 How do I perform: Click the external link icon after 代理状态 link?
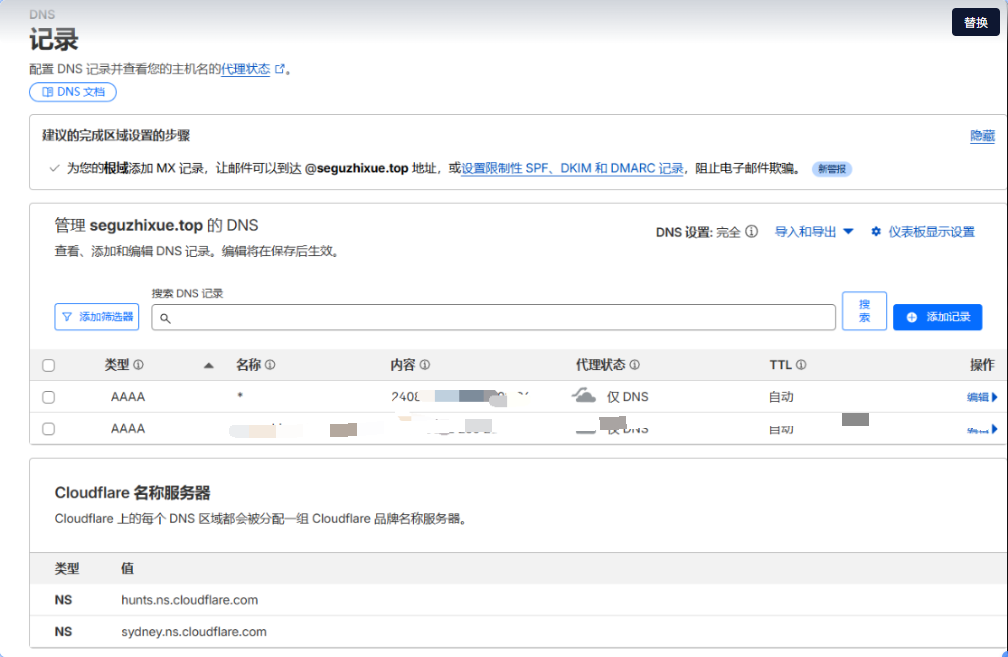[x=280, y=69]
